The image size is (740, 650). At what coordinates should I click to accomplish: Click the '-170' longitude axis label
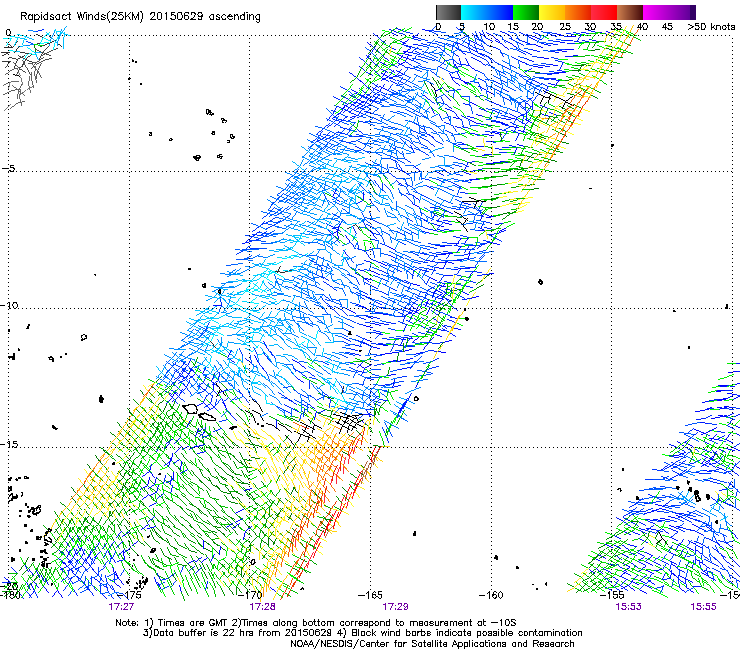250,595
